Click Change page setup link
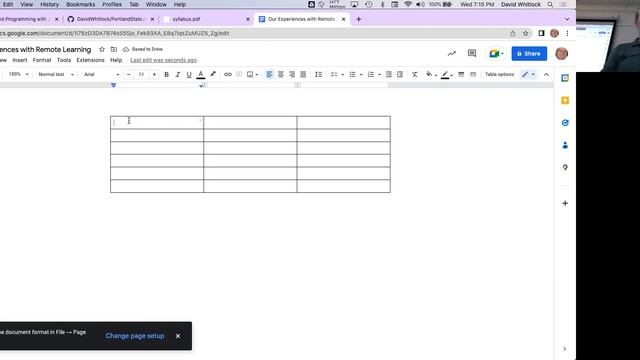This screenshot has height=360, width=640. pyautogui.click(x=135, y=336)
